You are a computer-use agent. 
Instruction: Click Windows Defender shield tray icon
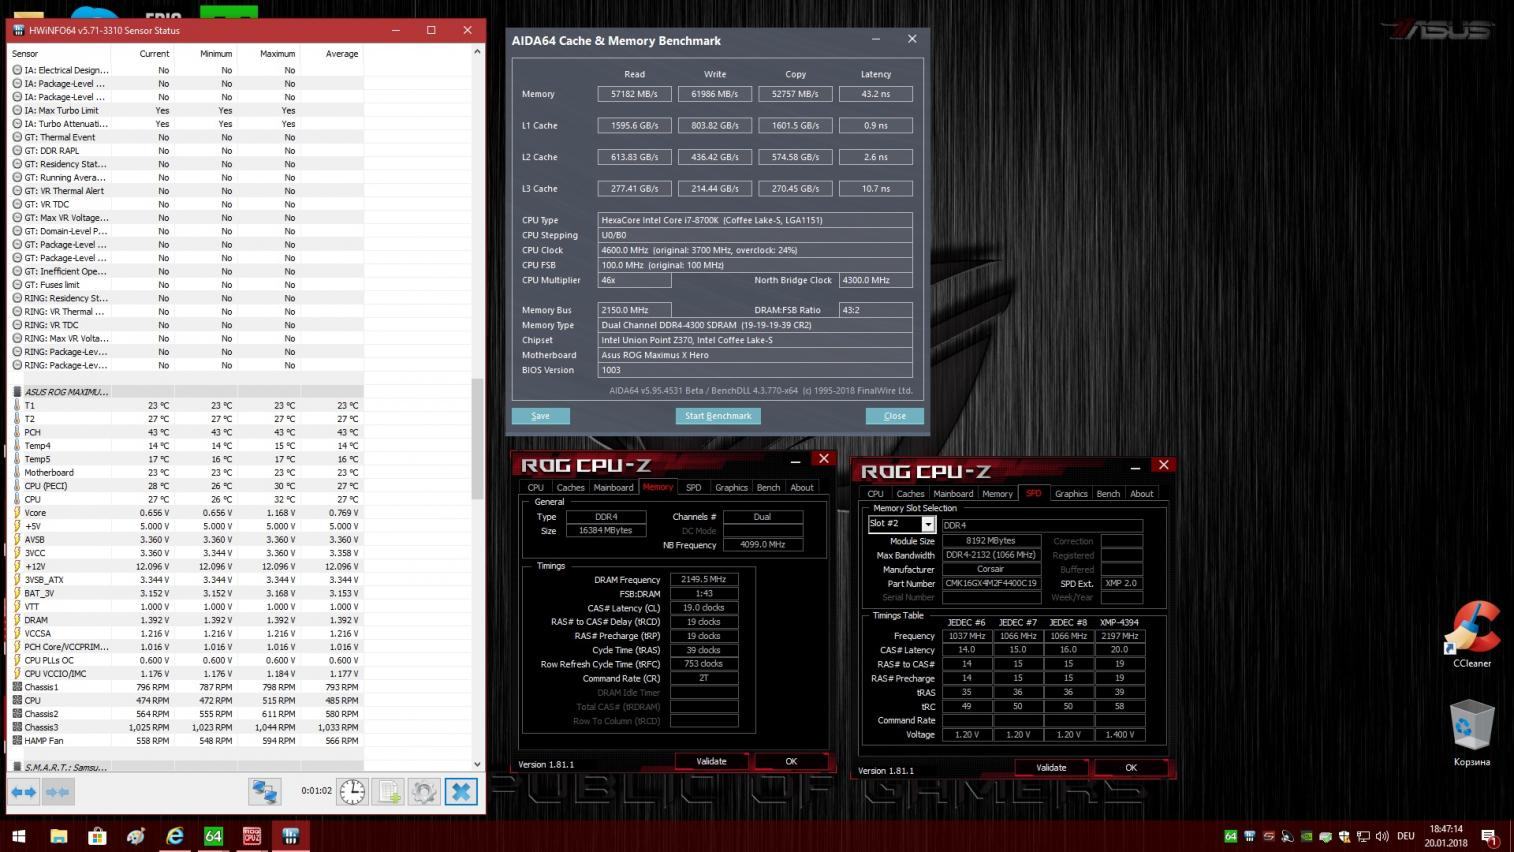[x=1345, y=836]
